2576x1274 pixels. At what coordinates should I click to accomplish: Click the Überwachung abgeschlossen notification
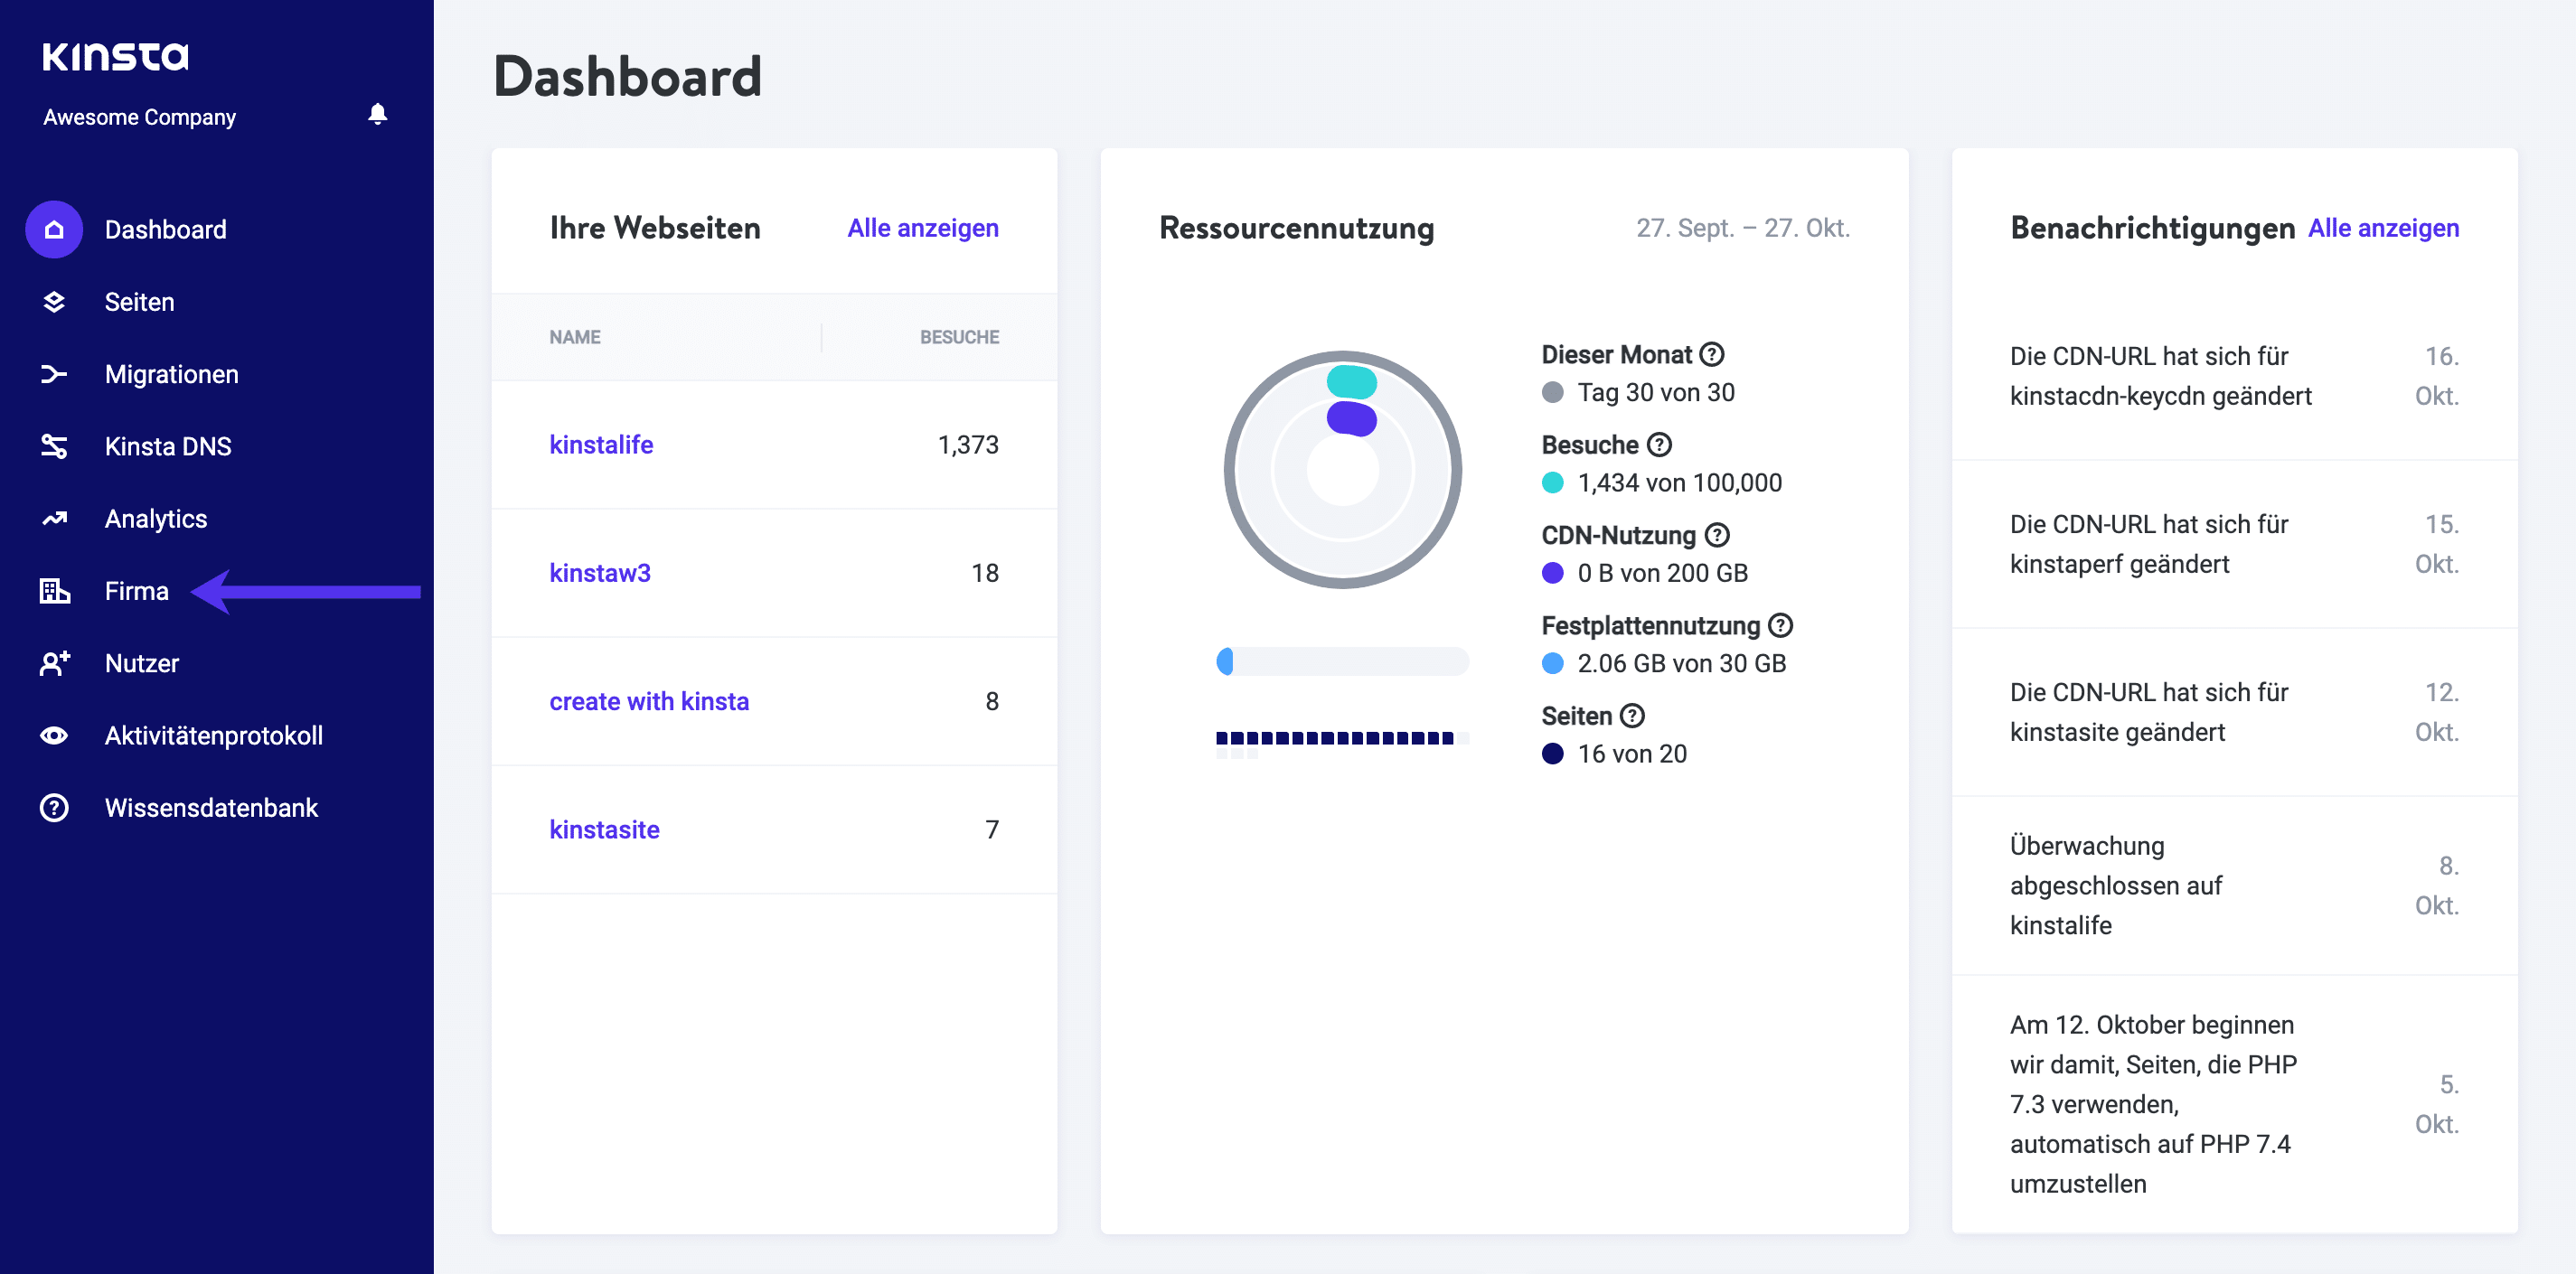2234,885
